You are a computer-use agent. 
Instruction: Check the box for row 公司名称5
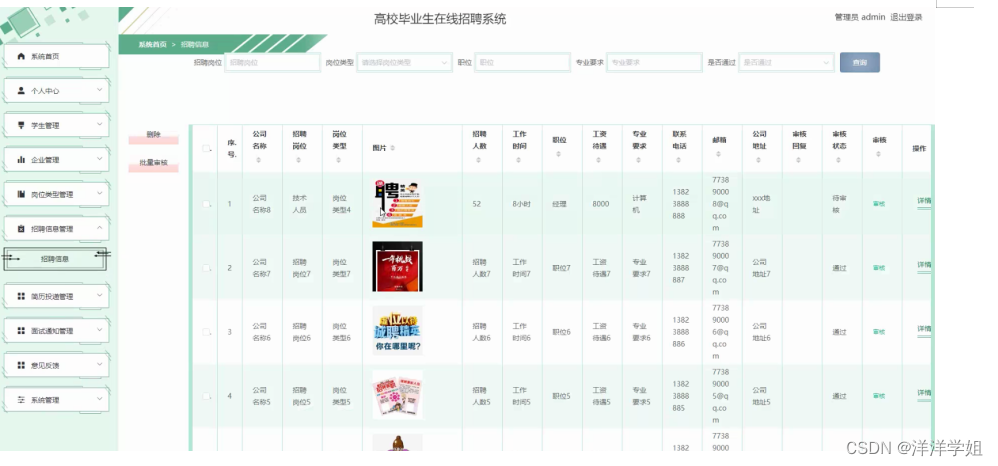pyautogui.click(x=206, y=396)
